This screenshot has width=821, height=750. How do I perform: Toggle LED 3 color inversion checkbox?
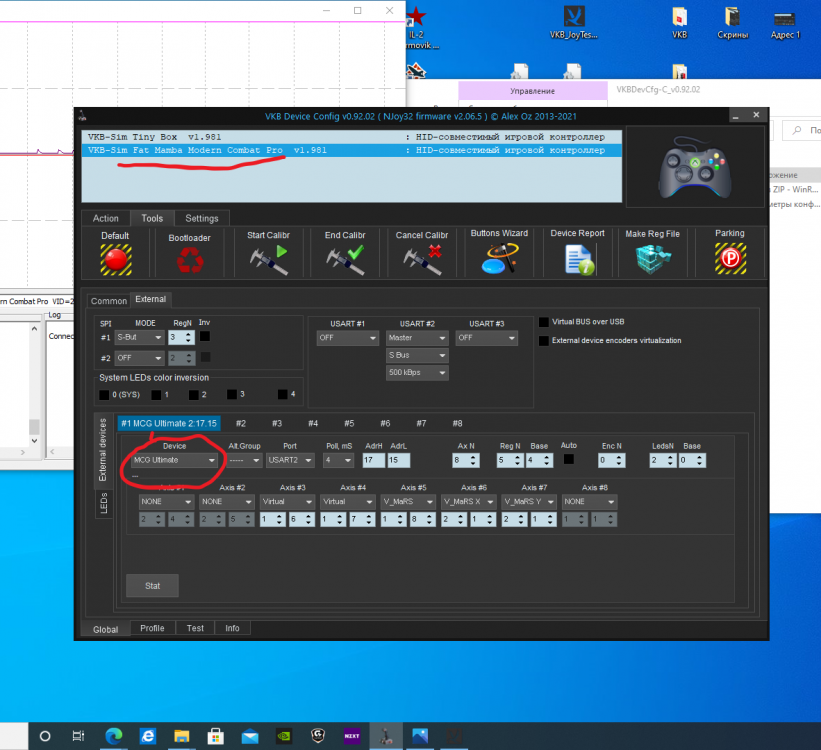tap(232, 394)
